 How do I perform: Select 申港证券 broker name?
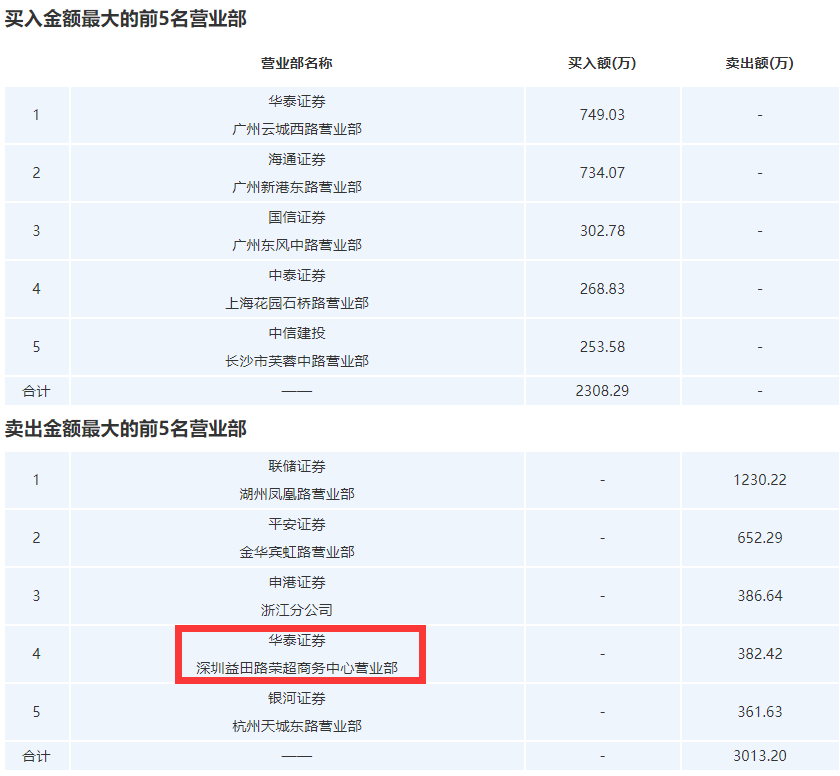point(297,582)
